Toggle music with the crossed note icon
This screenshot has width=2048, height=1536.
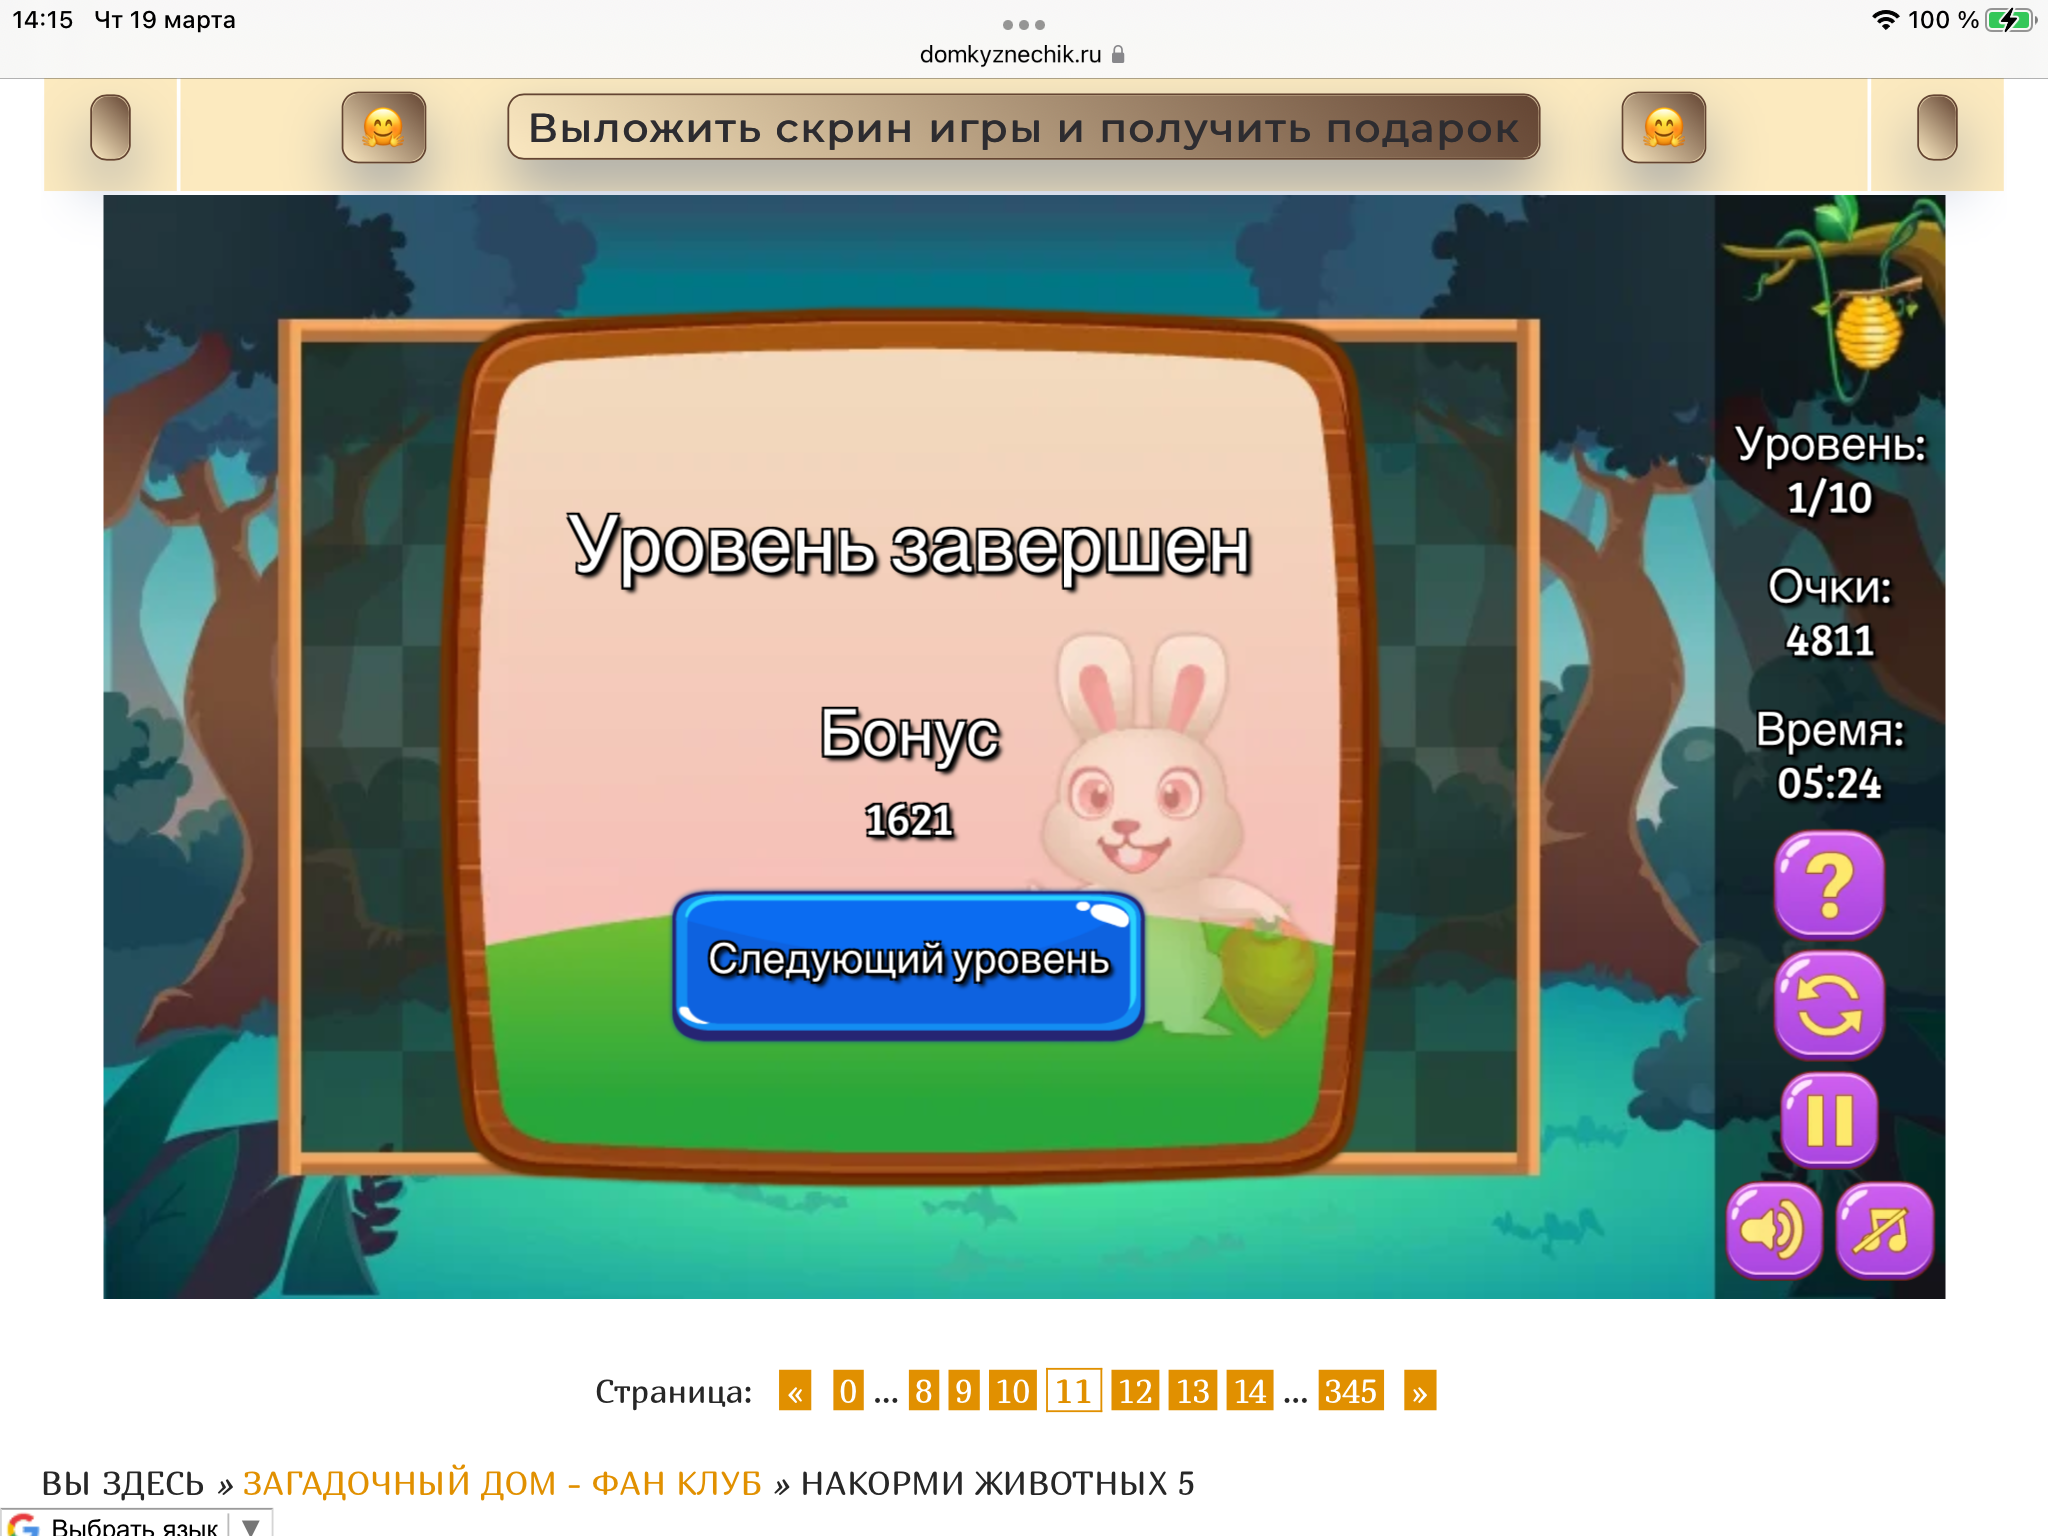click(x=1884, y=1230)
